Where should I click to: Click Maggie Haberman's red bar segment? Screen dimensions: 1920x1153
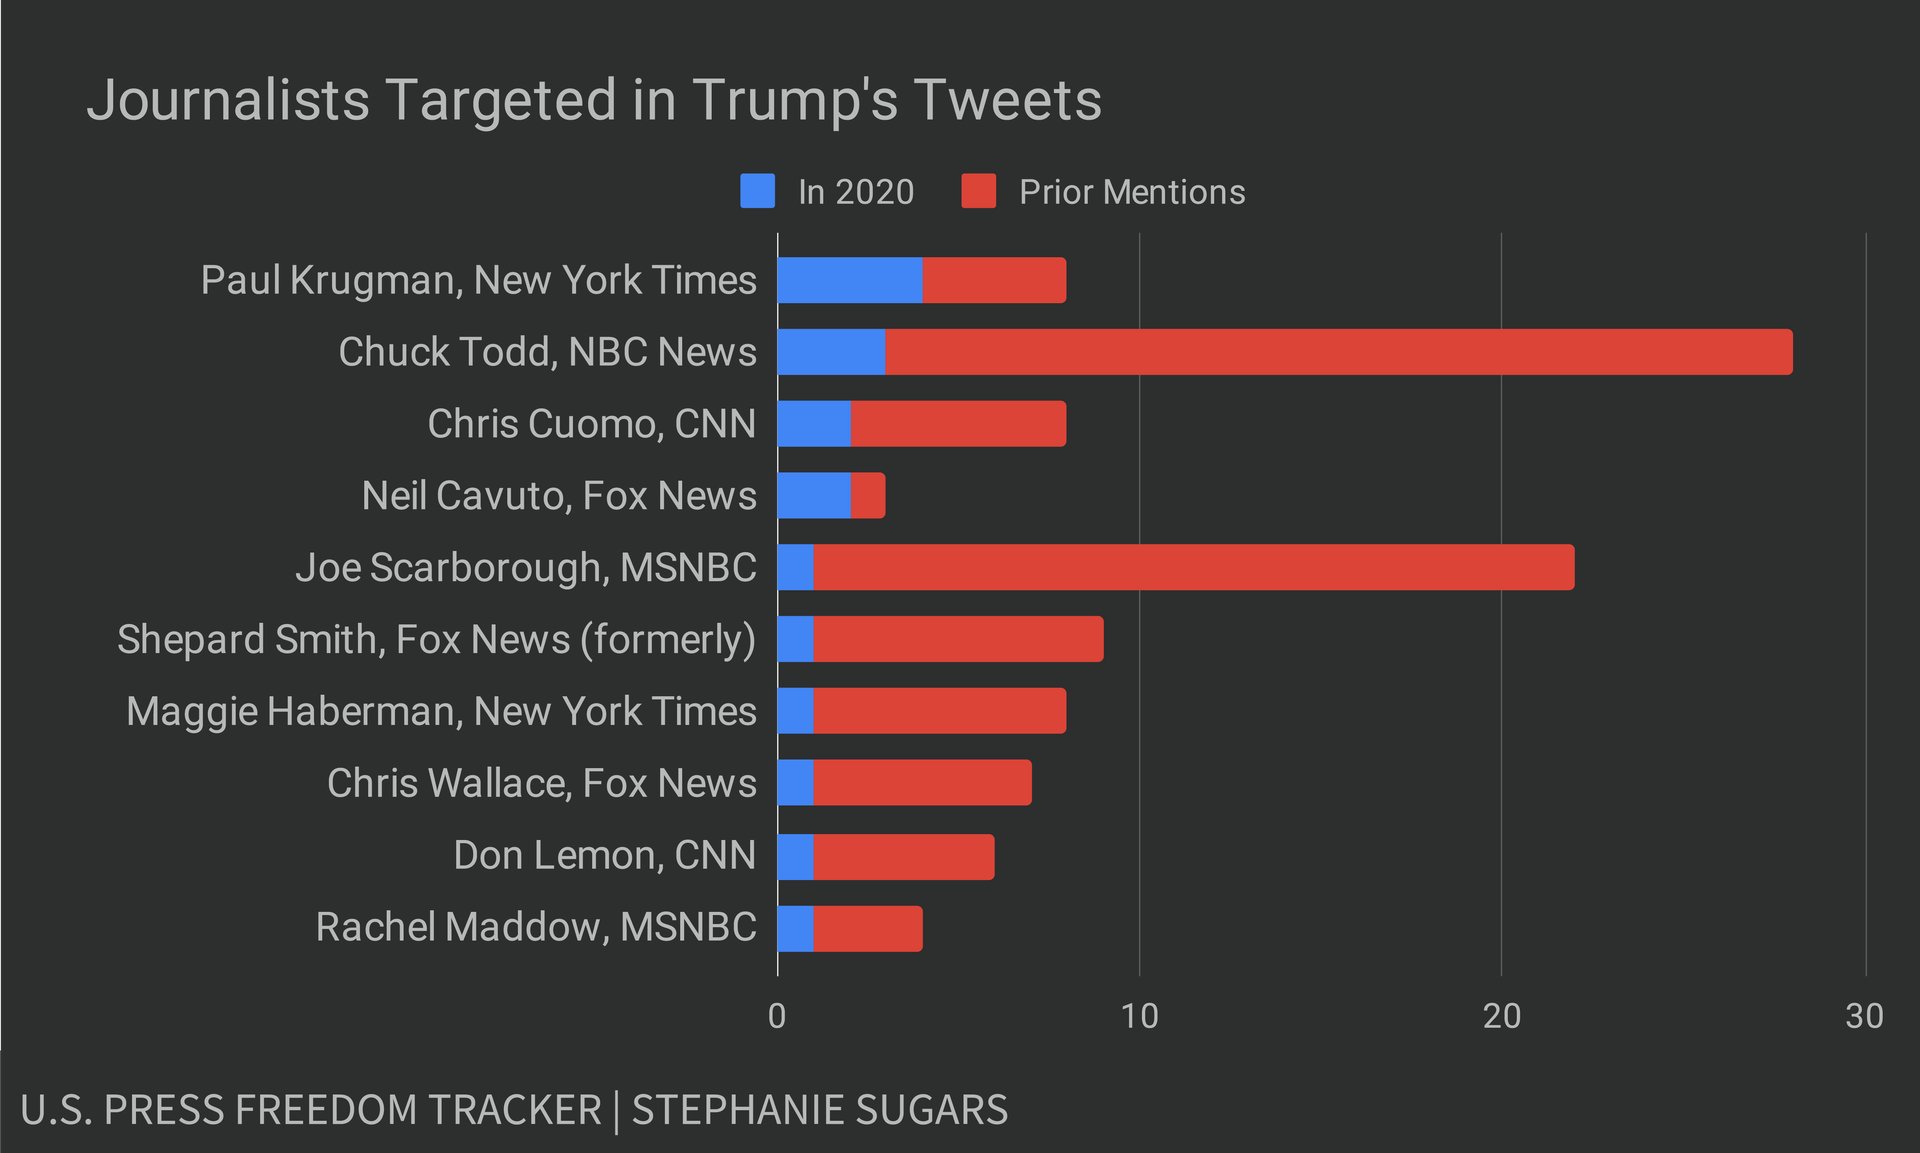coord(940,711)
